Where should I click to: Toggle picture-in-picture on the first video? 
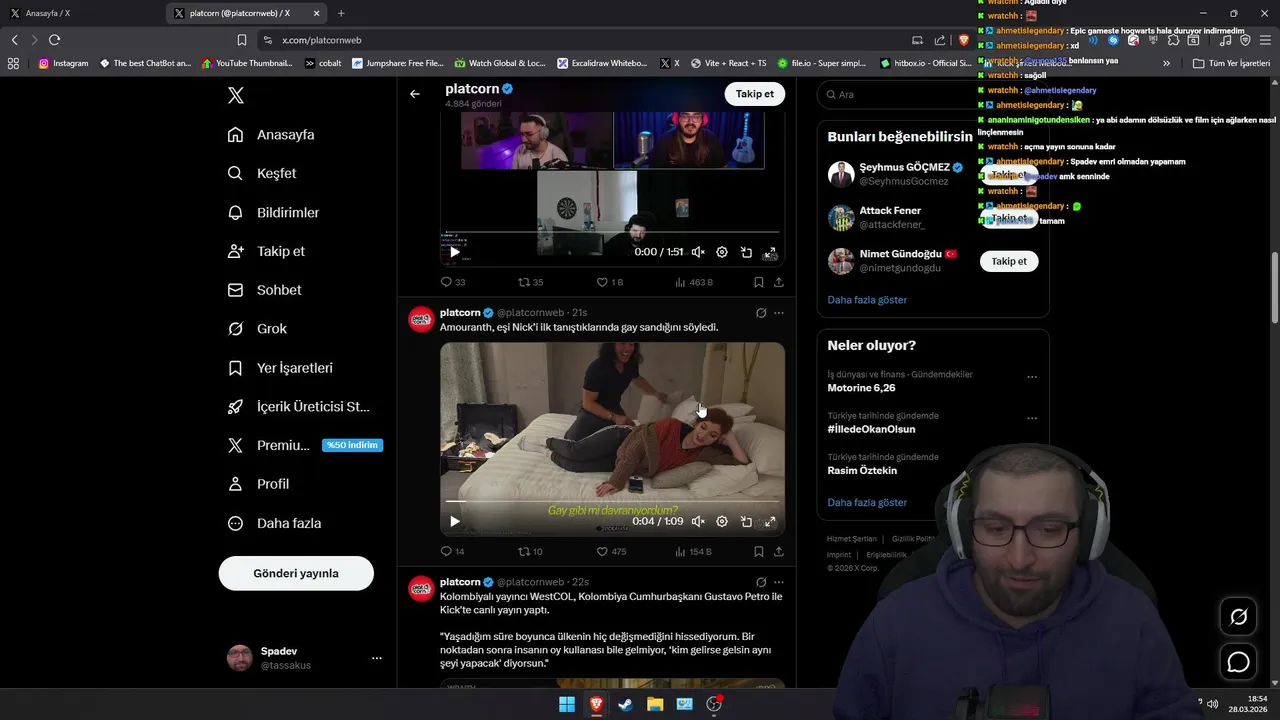pyautogui.click(x=746, y=252)
